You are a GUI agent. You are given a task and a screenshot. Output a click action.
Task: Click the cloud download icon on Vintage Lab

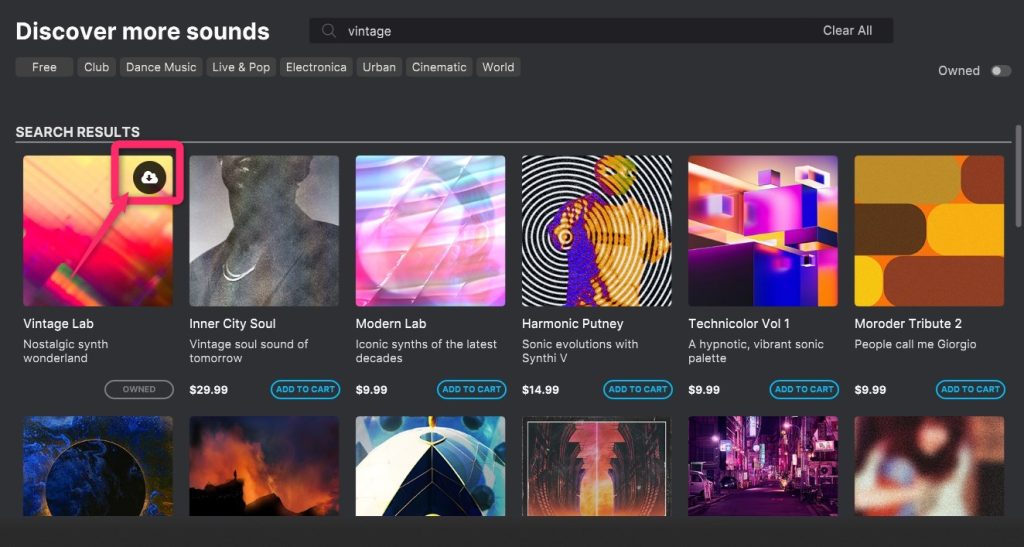[x=149, y=177]
